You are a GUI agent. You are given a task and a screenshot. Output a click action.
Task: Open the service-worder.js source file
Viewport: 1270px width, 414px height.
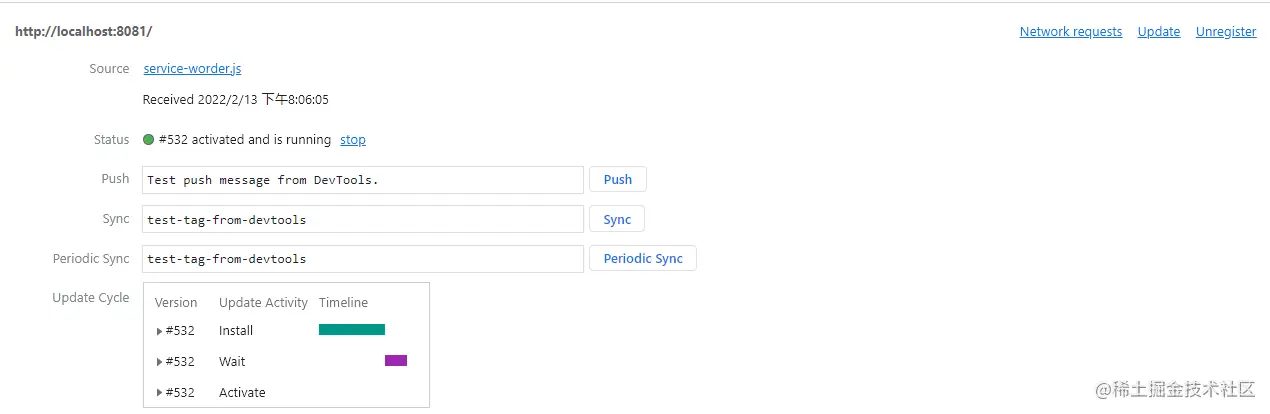(192, 69)
